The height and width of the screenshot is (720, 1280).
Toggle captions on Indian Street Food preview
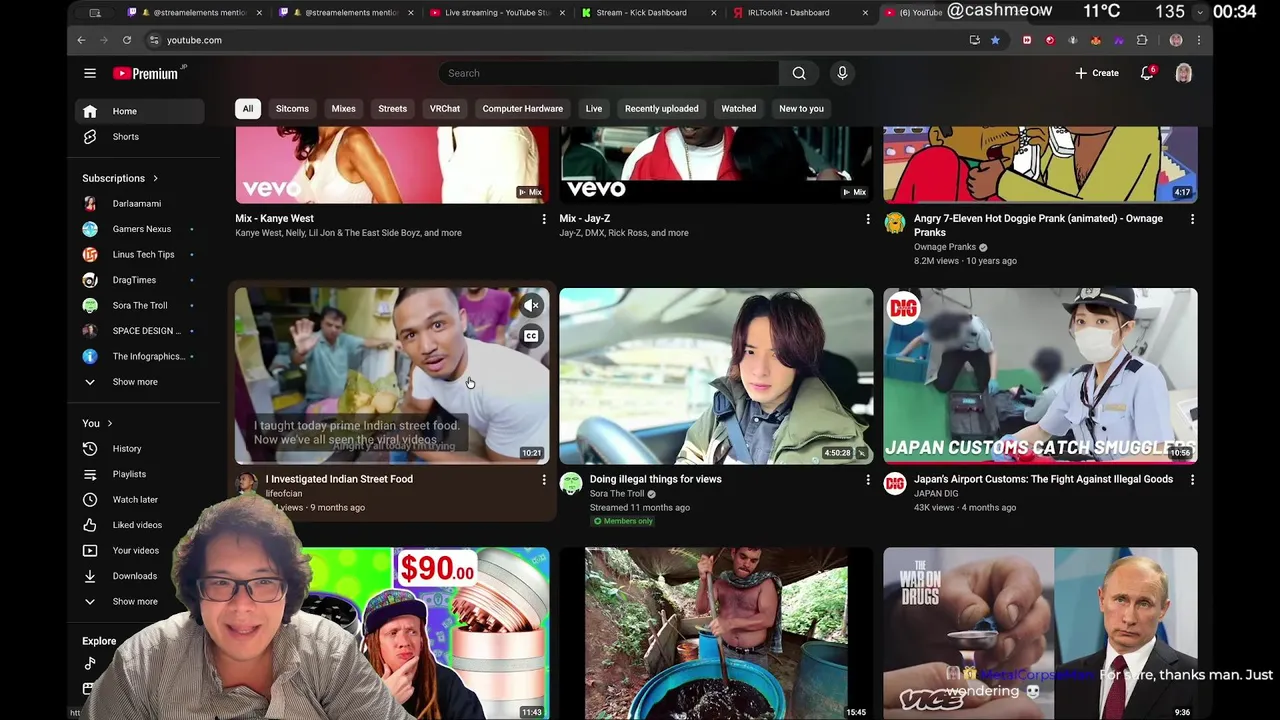pyautogui.click(x=531, y=336)
